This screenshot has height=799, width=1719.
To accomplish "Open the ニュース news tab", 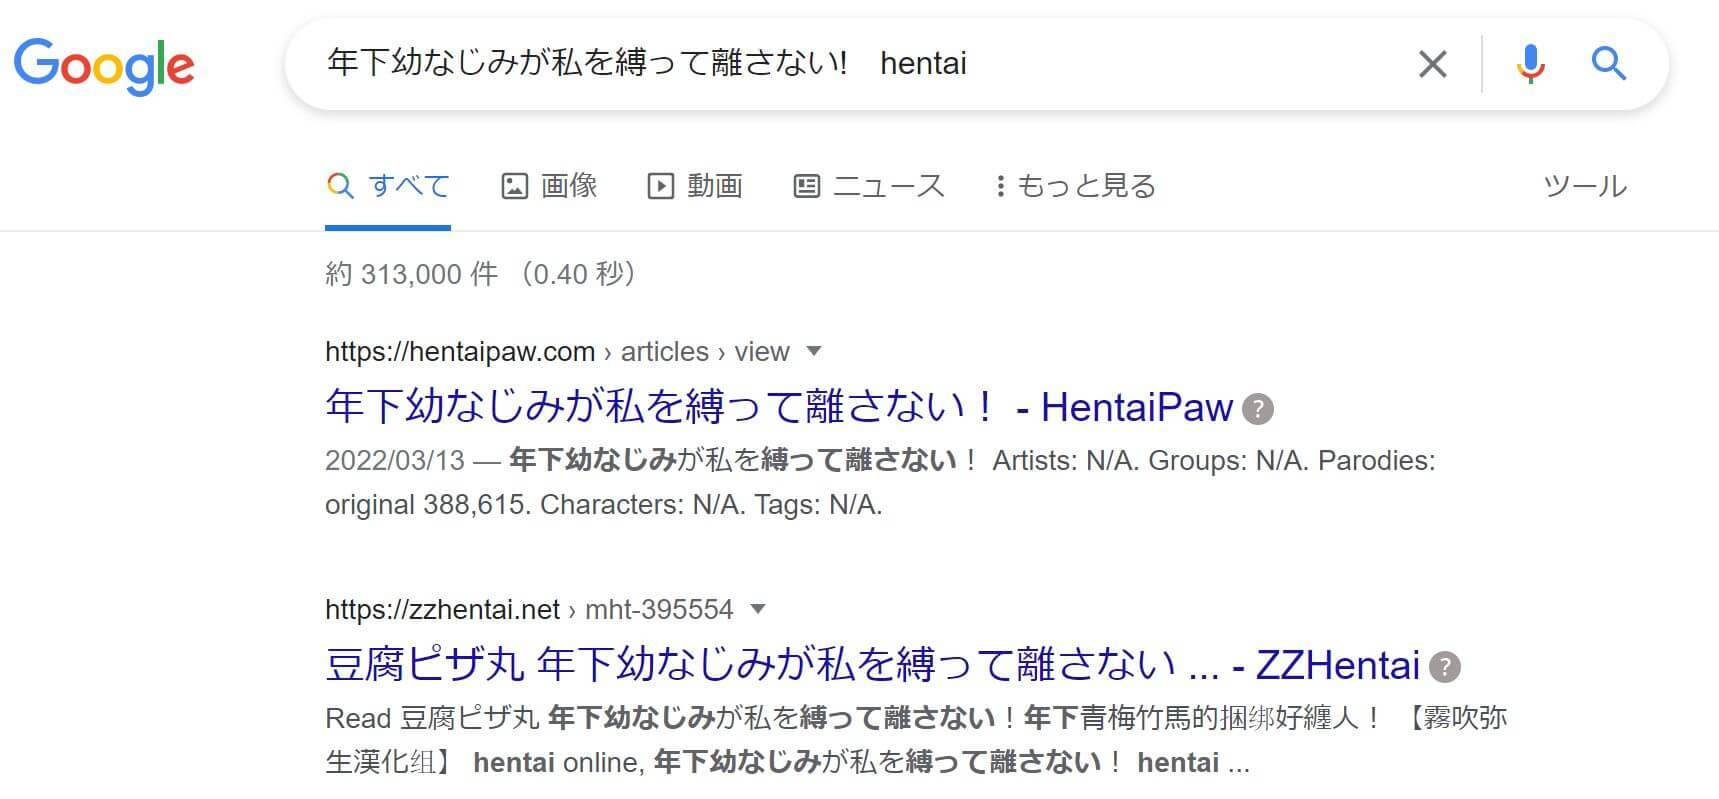I will [x=868, y=186].
